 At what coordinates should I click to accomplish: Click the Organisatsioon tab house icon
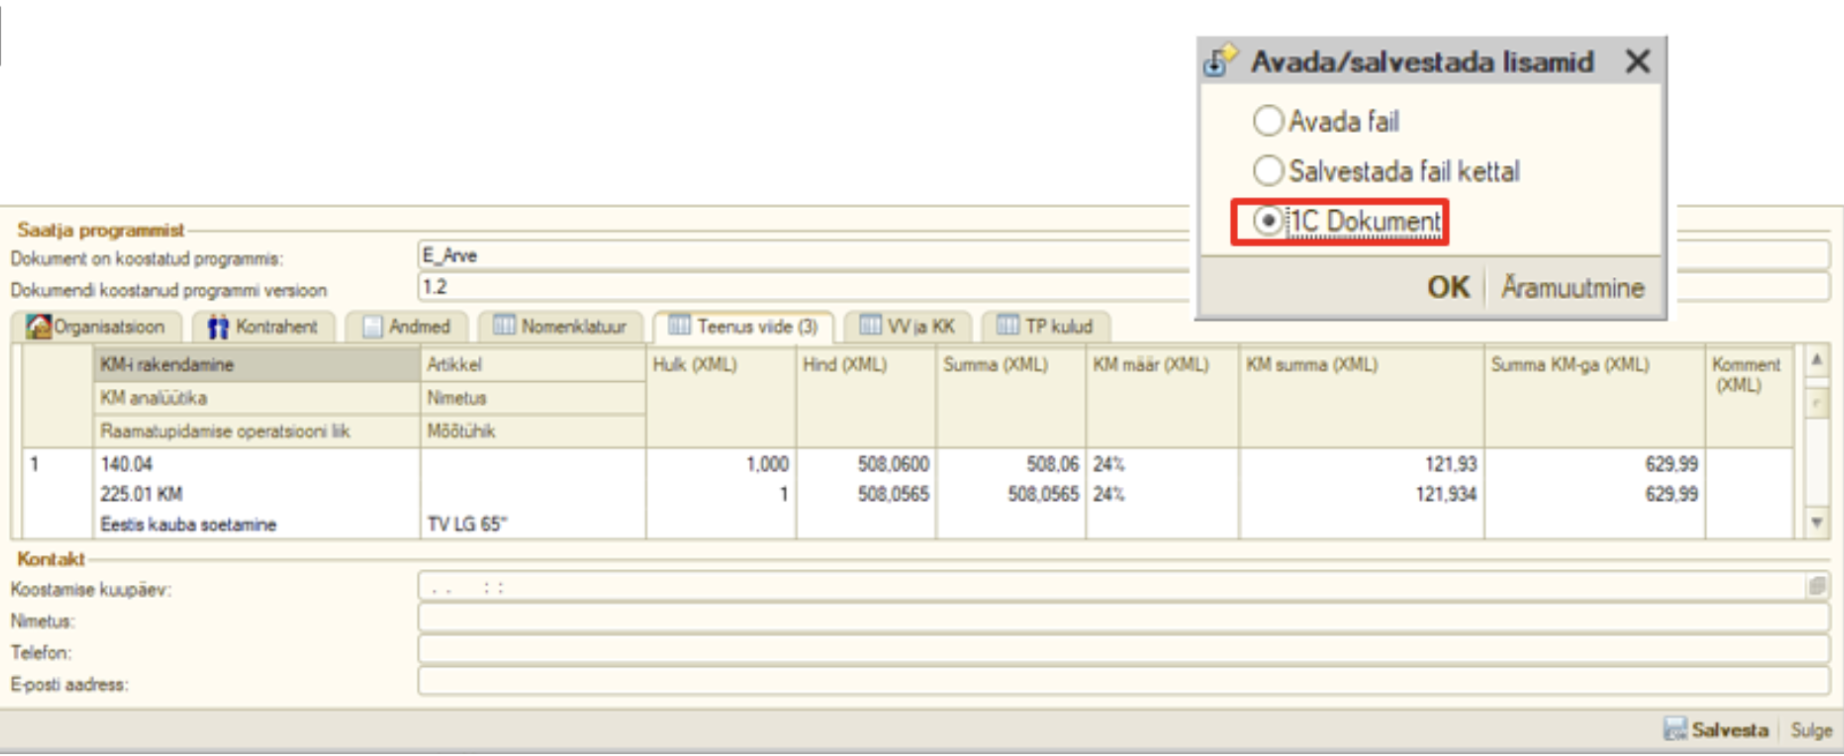click(38, 327)
